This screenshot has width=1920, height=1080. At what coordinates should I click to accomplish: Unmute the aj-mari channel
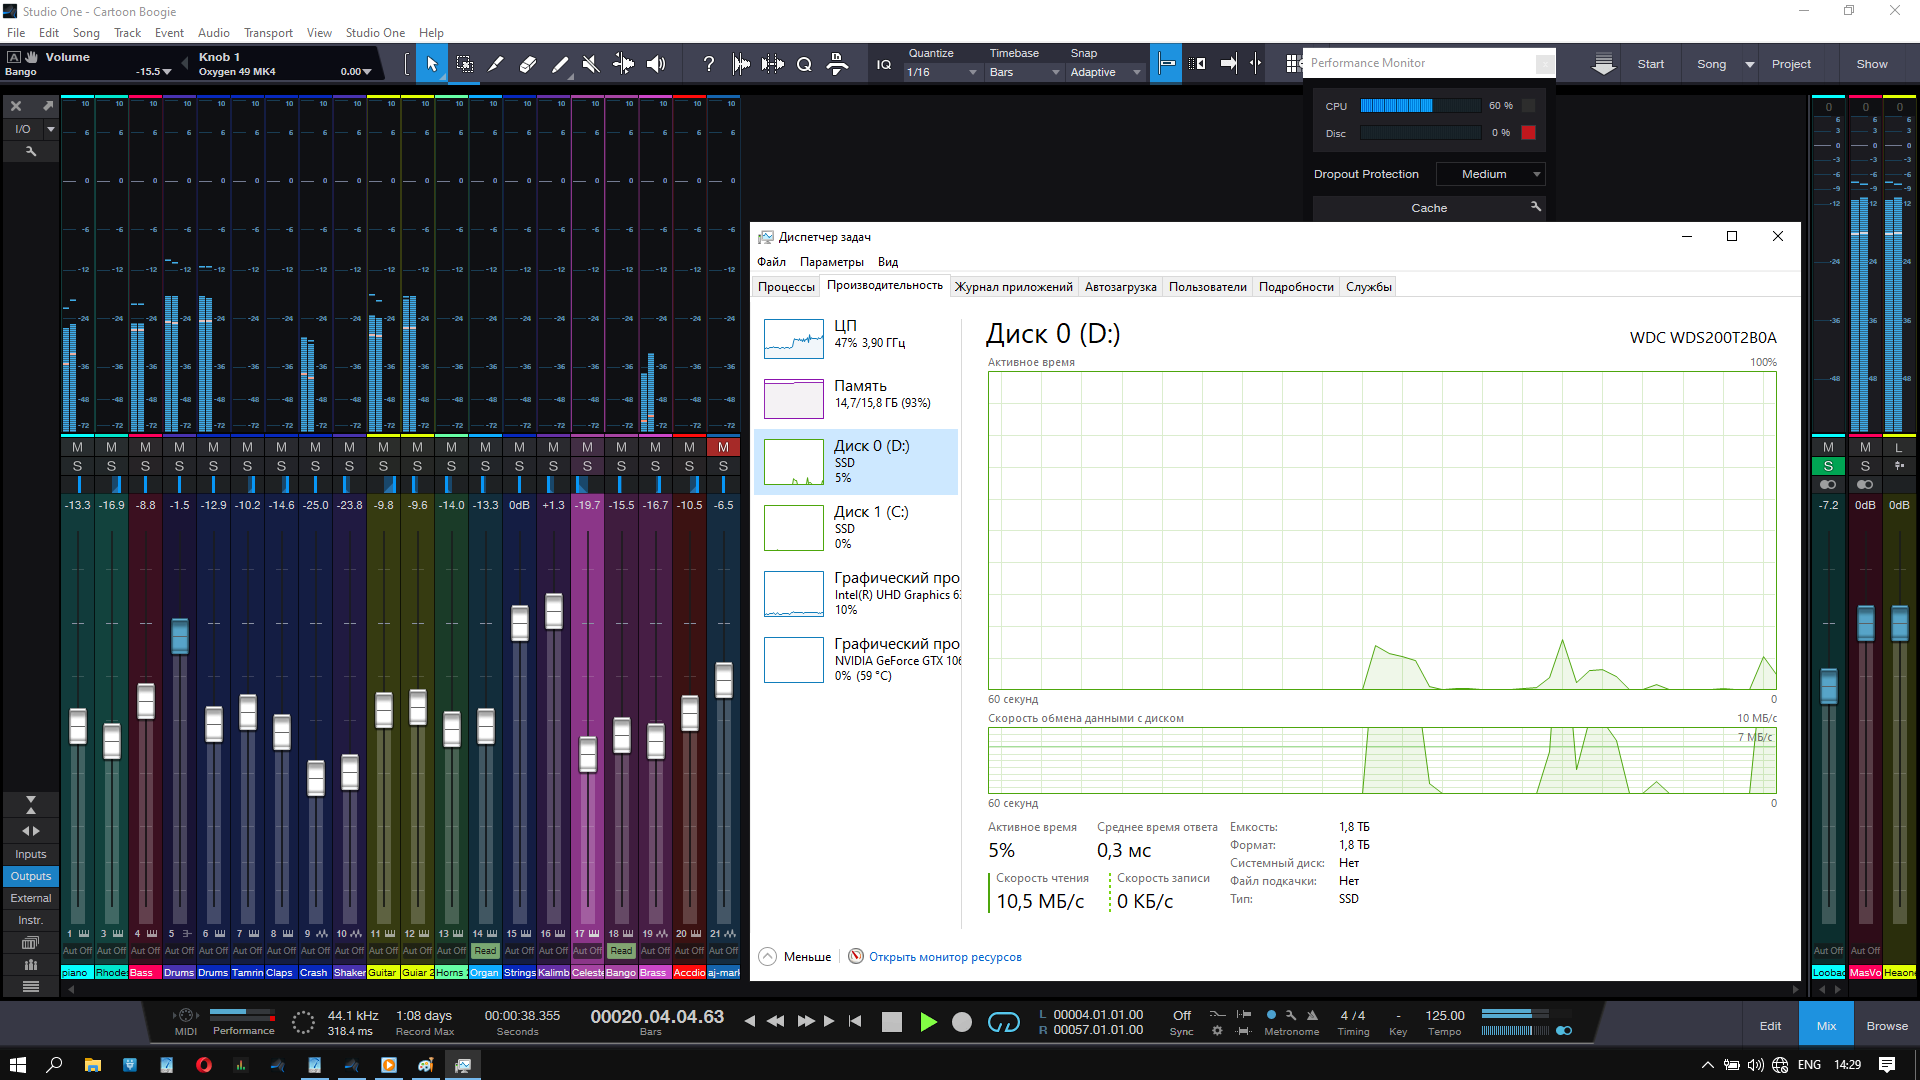coord(723,447)
